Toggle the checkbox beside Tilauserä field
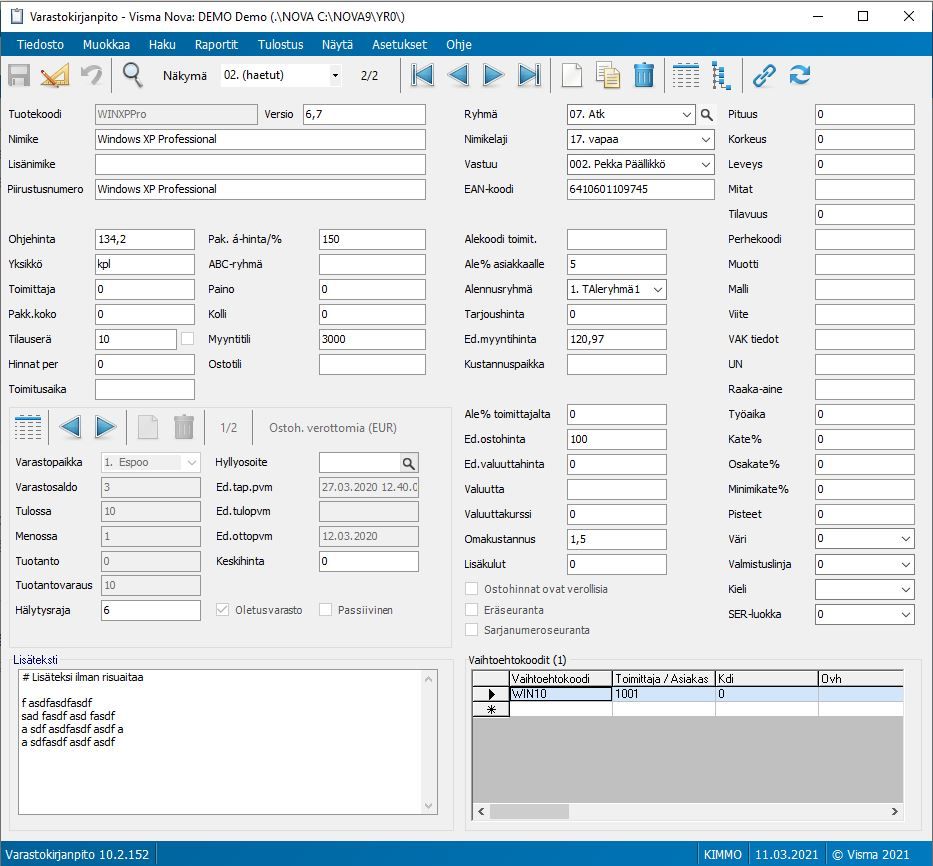Screen dimensions: 933x866 pos(187,339)
